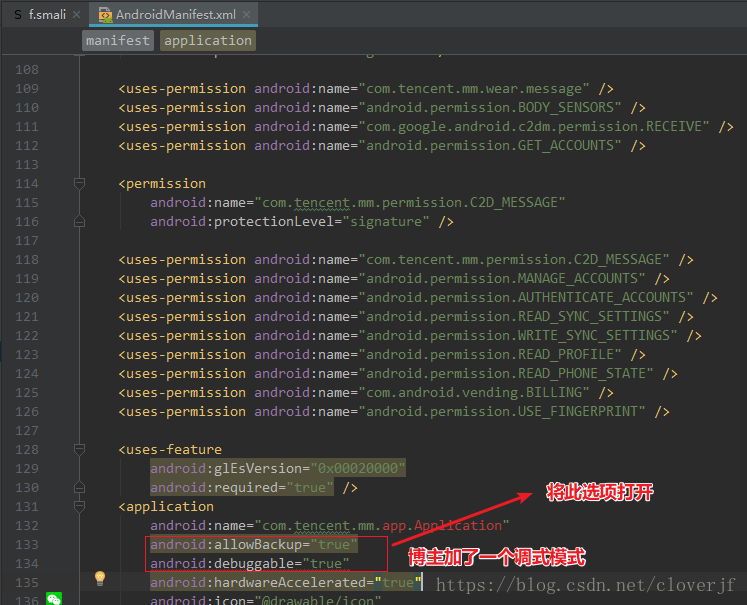Open the light bulb quick-fix on line 135
The width and height of the screenshot is (747, 605).
(100, 578)
